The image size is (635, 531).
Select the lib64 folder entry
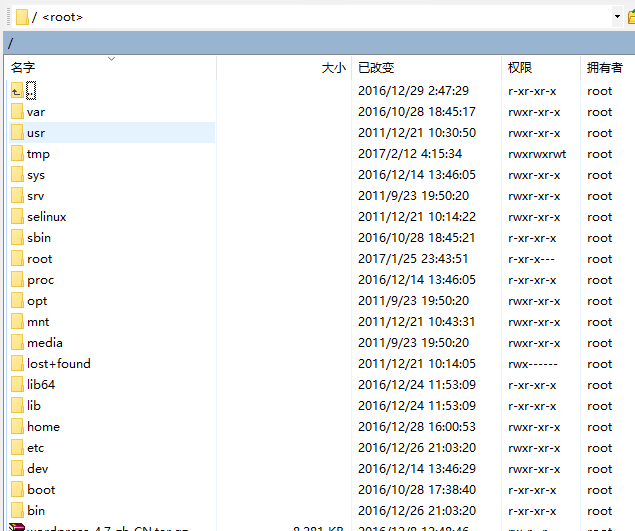point(41,385)
